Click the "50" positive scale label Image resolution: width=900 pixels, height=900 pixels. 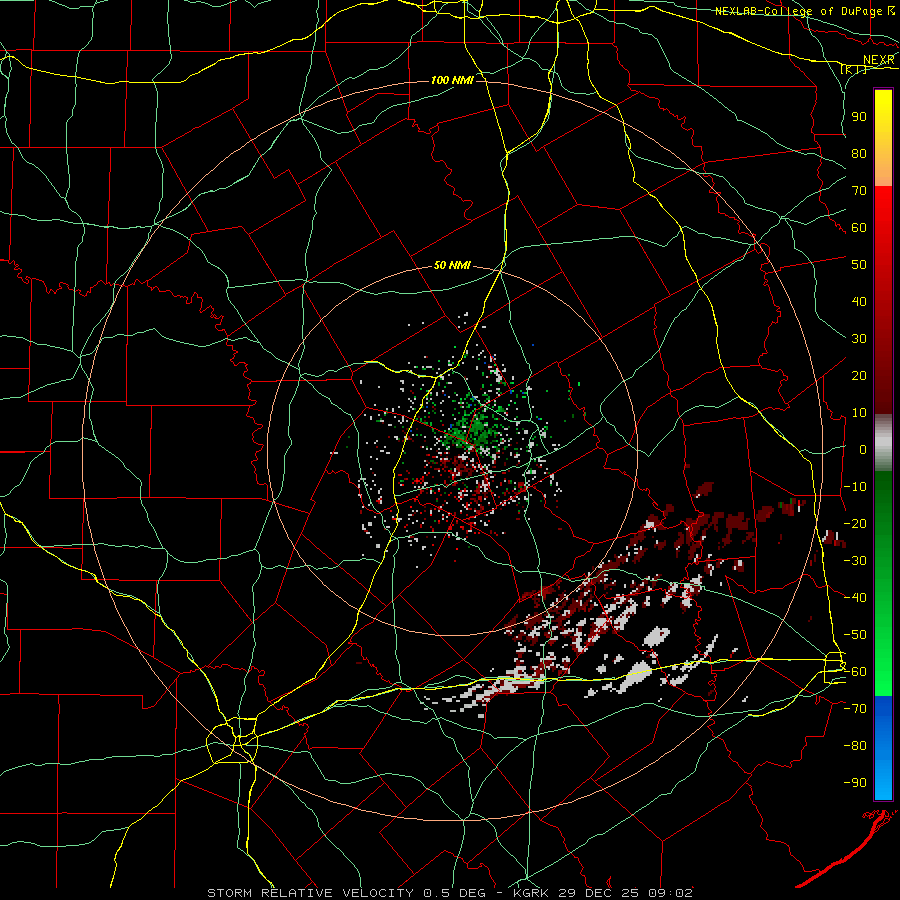(x=859, y=265)
